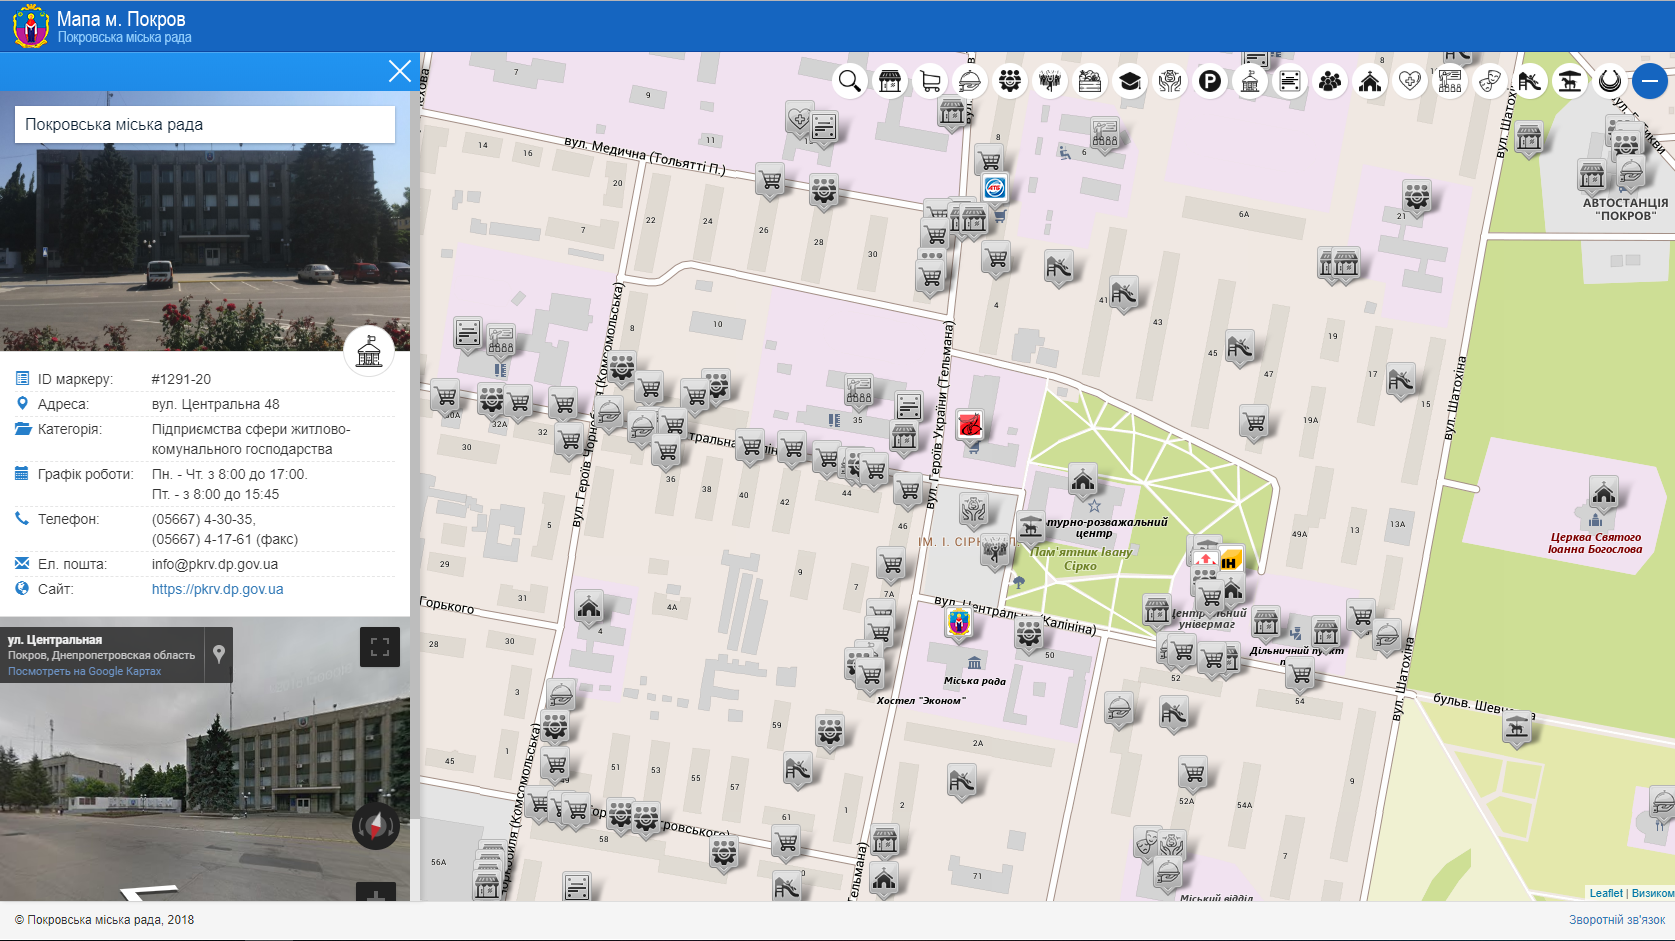Click the street view compass control
1675x941 pixels.
click(x=376, y=826)
